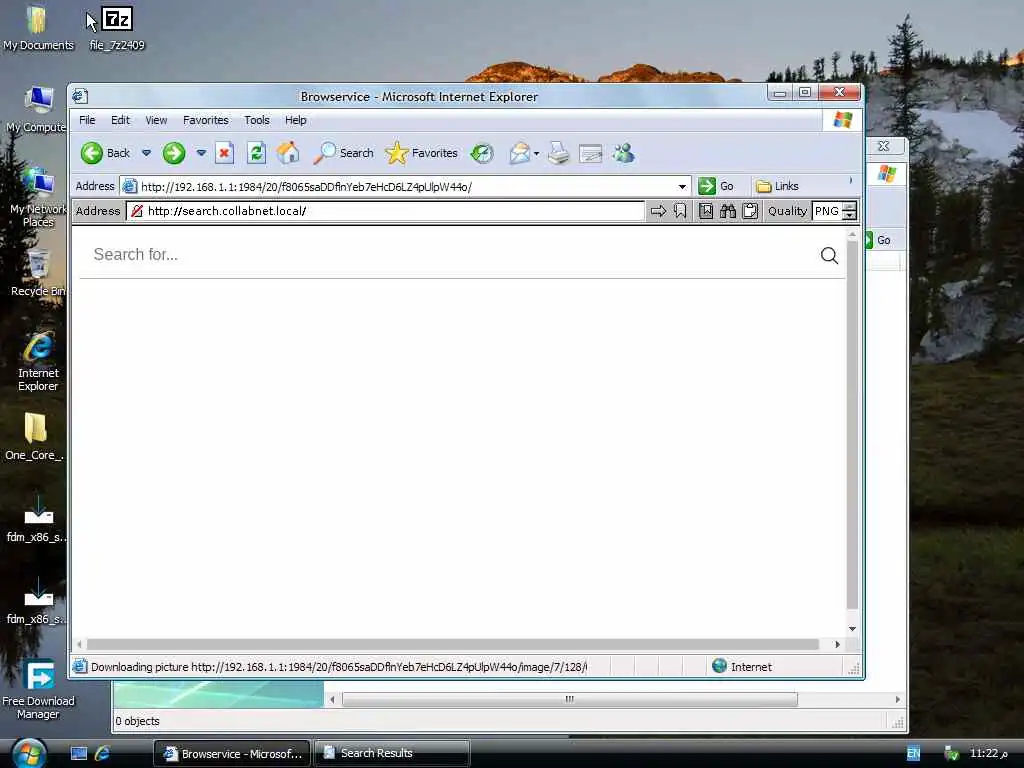
Task: Expand the Links toolbar chevron
Action: click(850, 181)
